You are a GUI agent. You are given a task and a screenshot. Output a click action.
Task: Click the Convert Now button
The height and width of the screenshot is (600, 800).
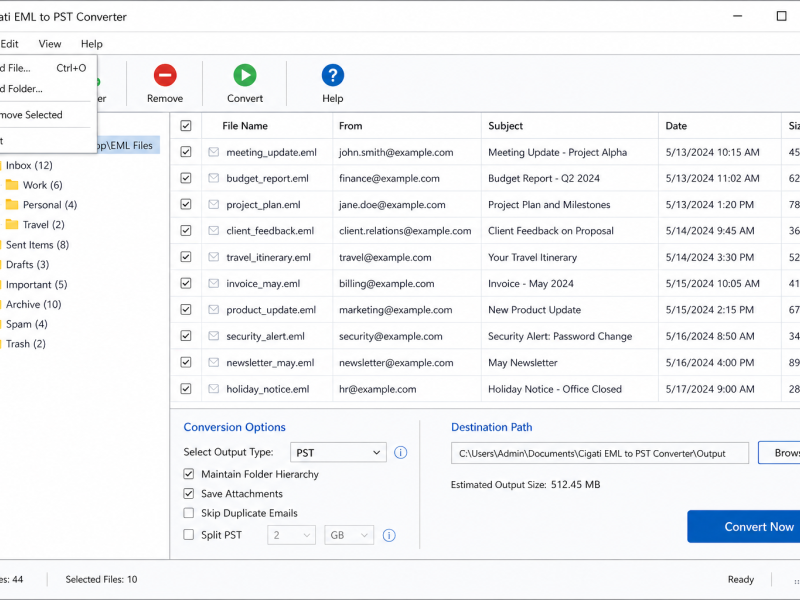744,527
